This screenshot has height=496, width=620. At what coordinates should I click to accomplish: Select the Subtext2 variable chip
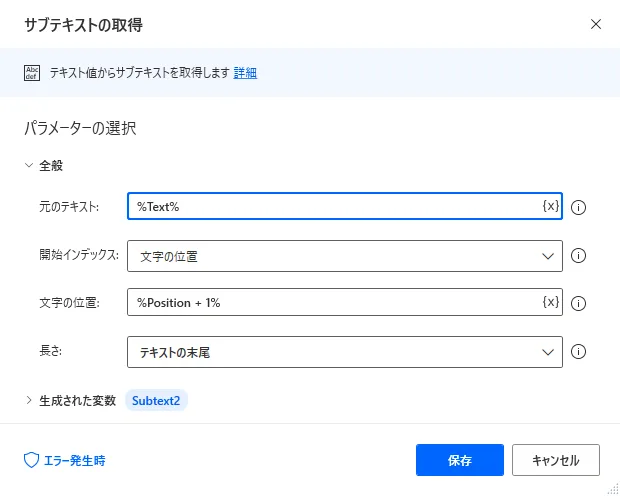[156, 401]
